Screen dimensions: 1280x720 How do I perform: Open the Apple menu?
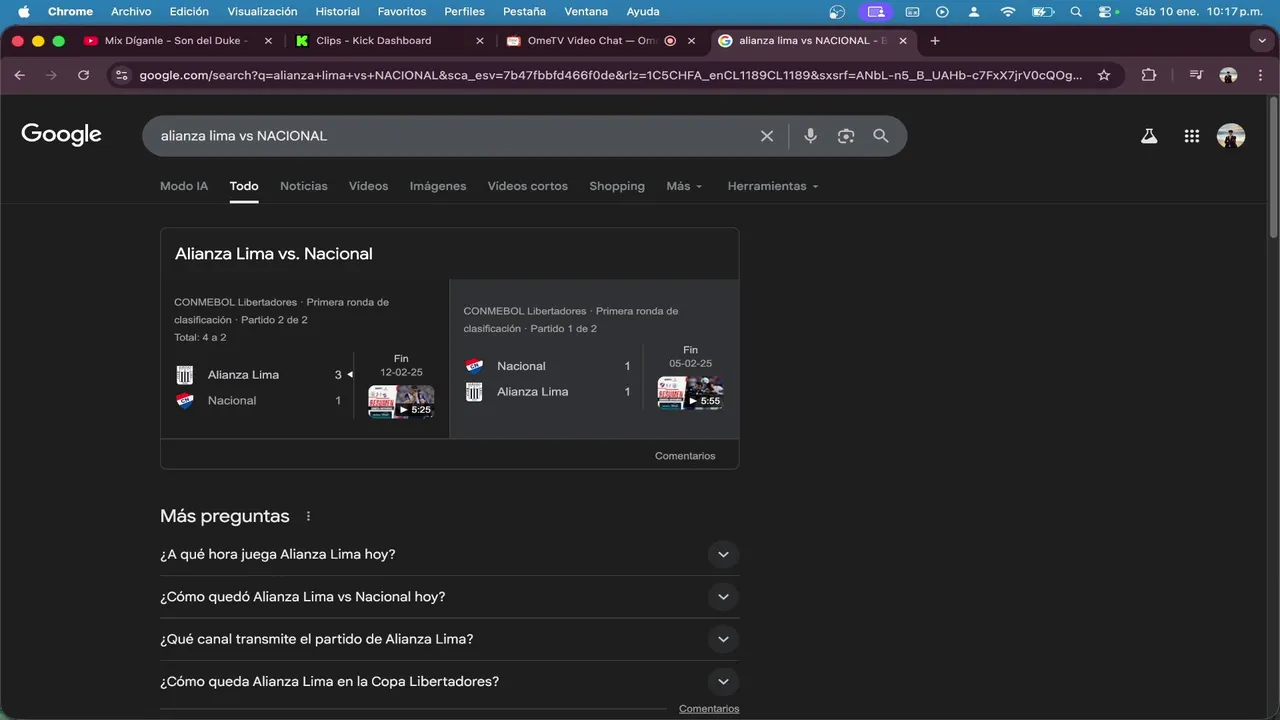click(24, 12)
